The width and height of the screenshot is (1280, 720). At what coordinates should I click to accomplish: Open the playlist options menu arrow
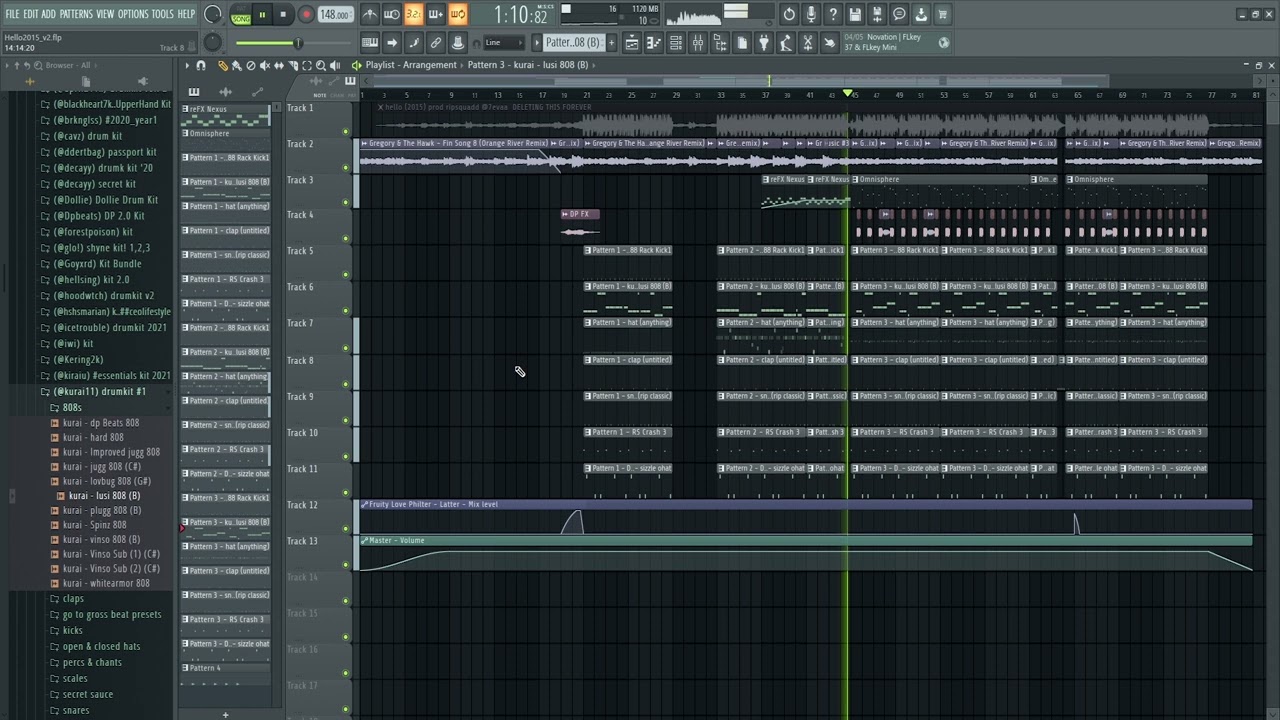[187, 65]
